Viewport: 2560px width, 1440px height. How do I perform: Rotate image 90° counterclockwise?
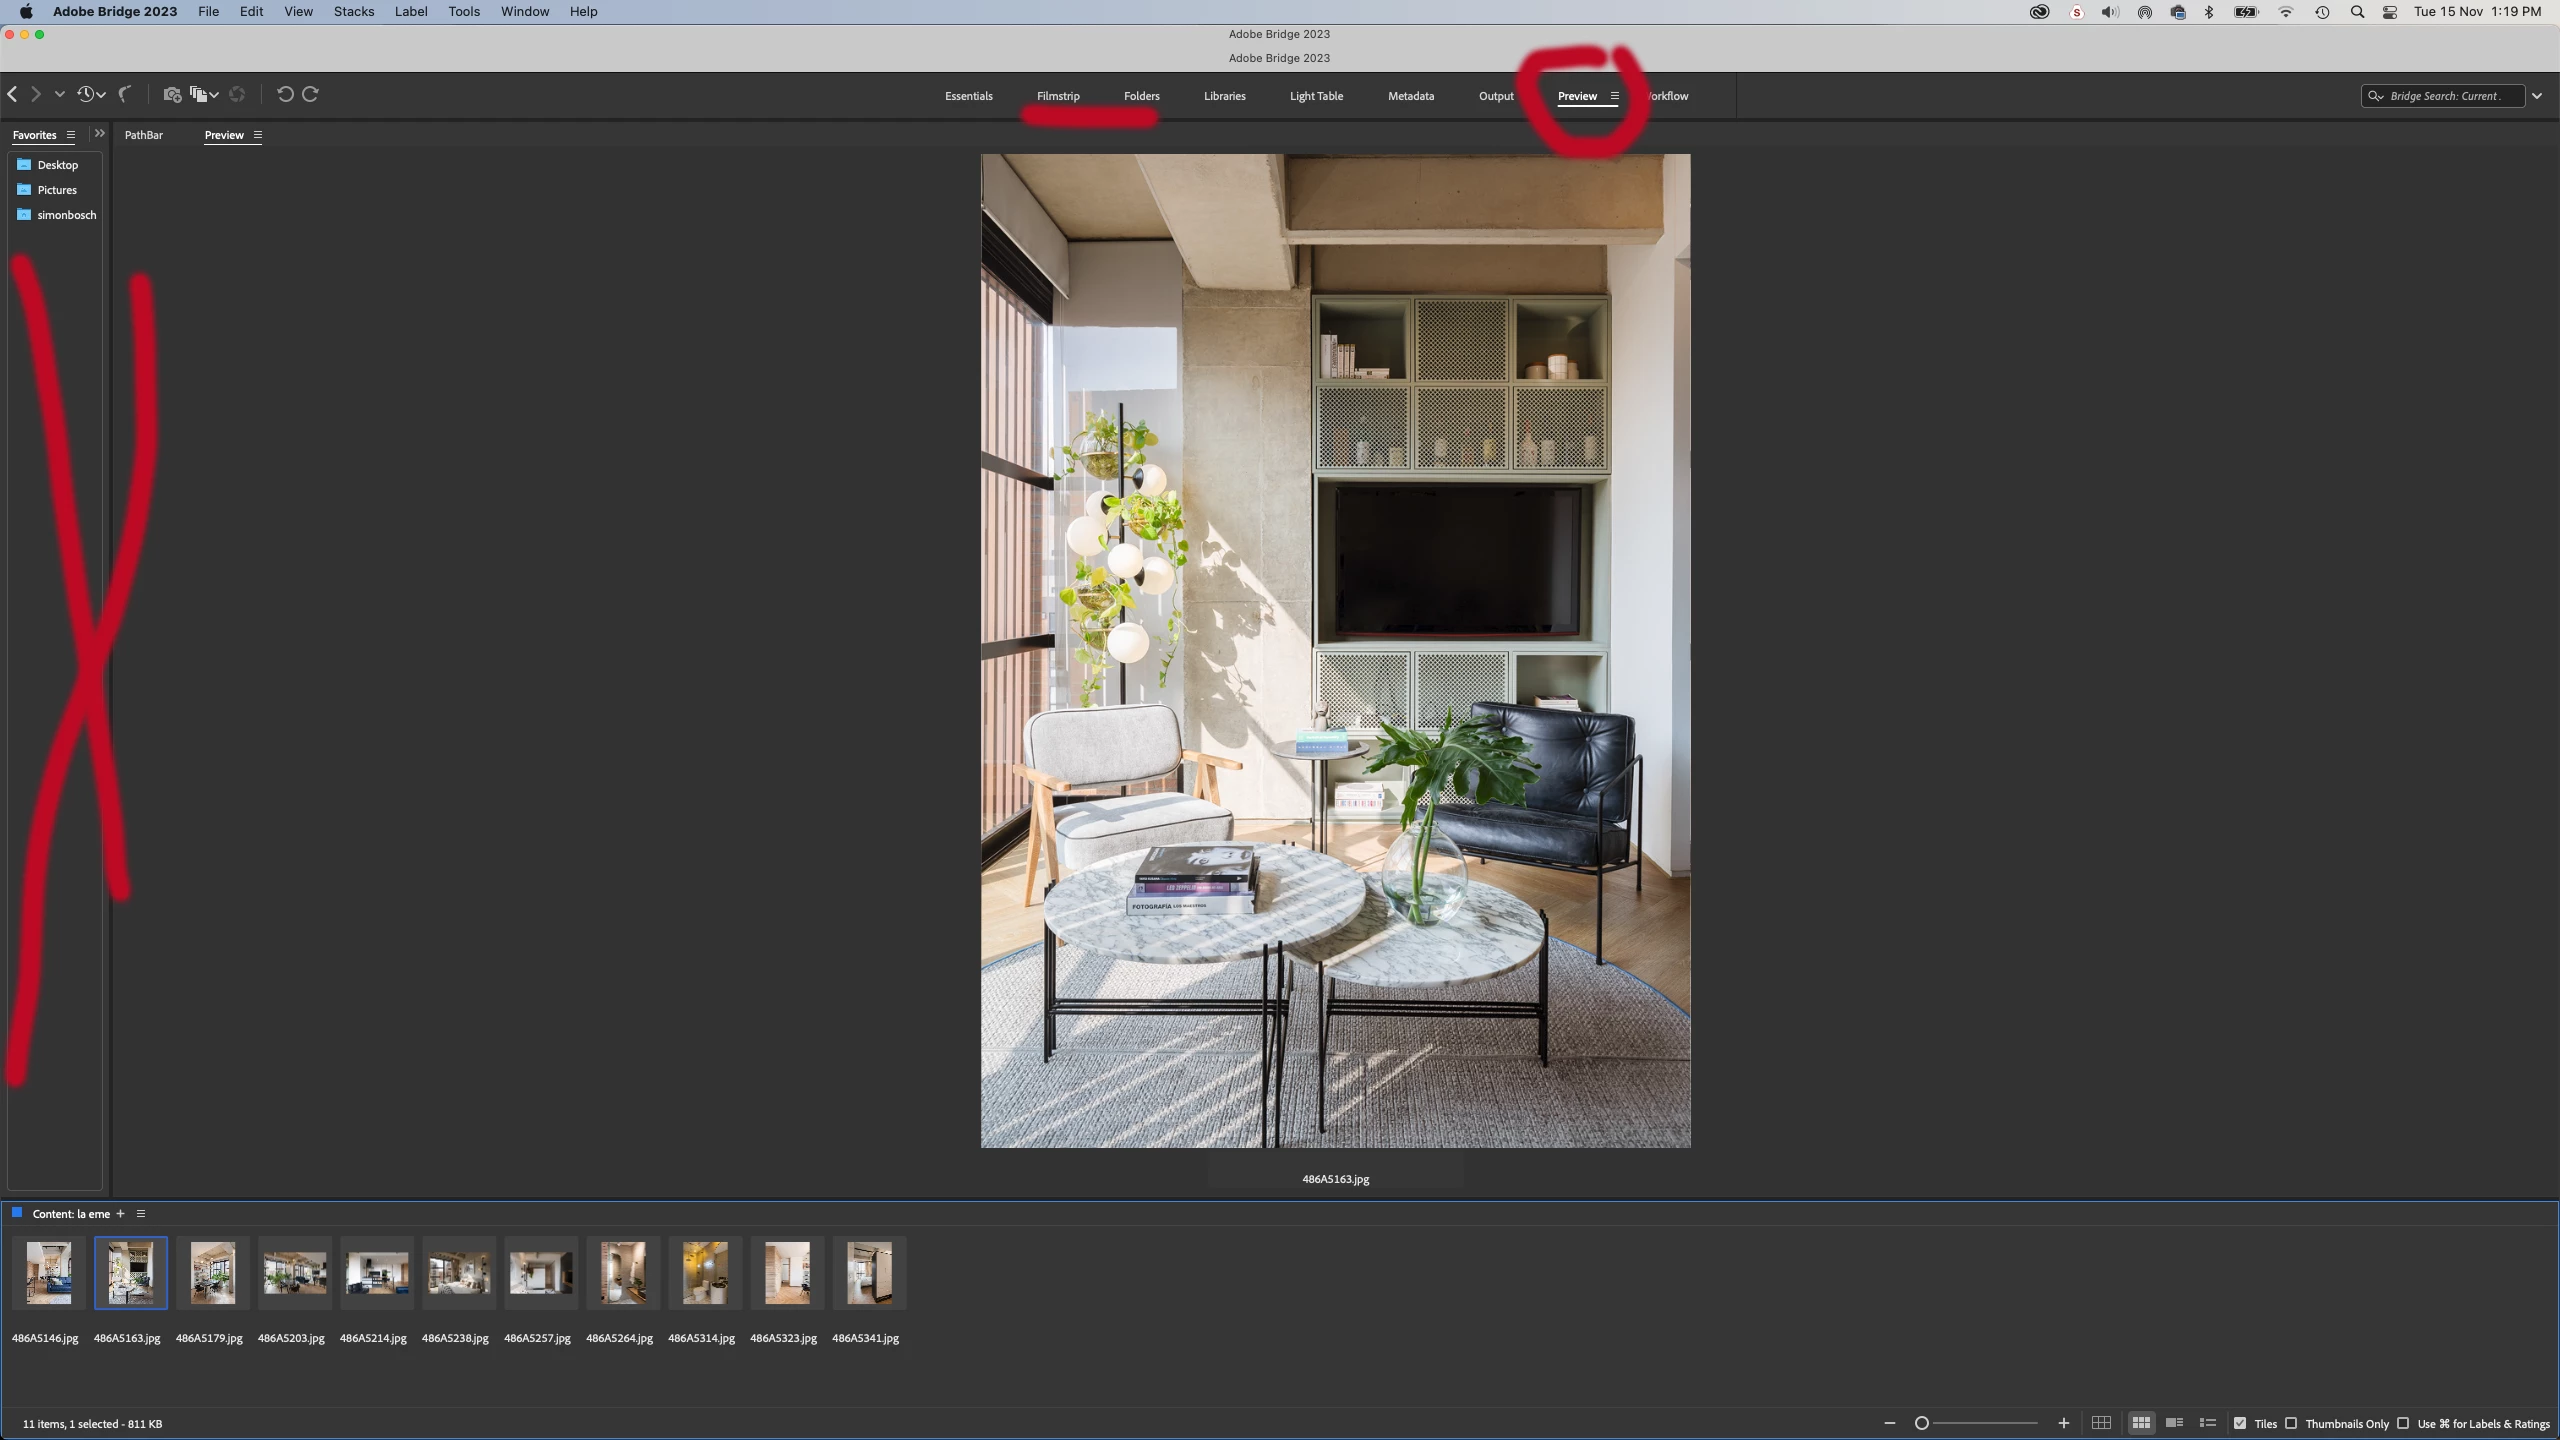pos(285,94)
